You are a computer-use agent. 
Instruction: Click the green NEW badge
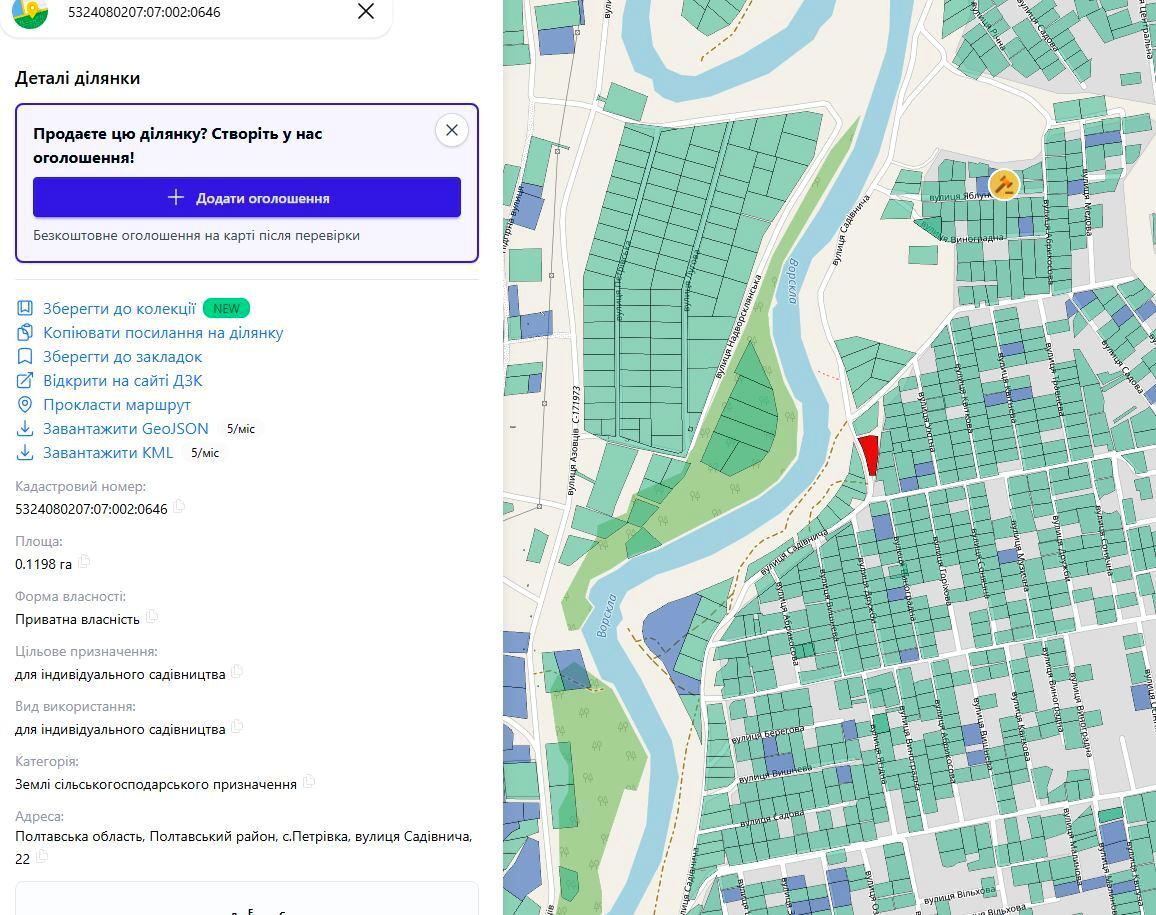pos(226,308)
